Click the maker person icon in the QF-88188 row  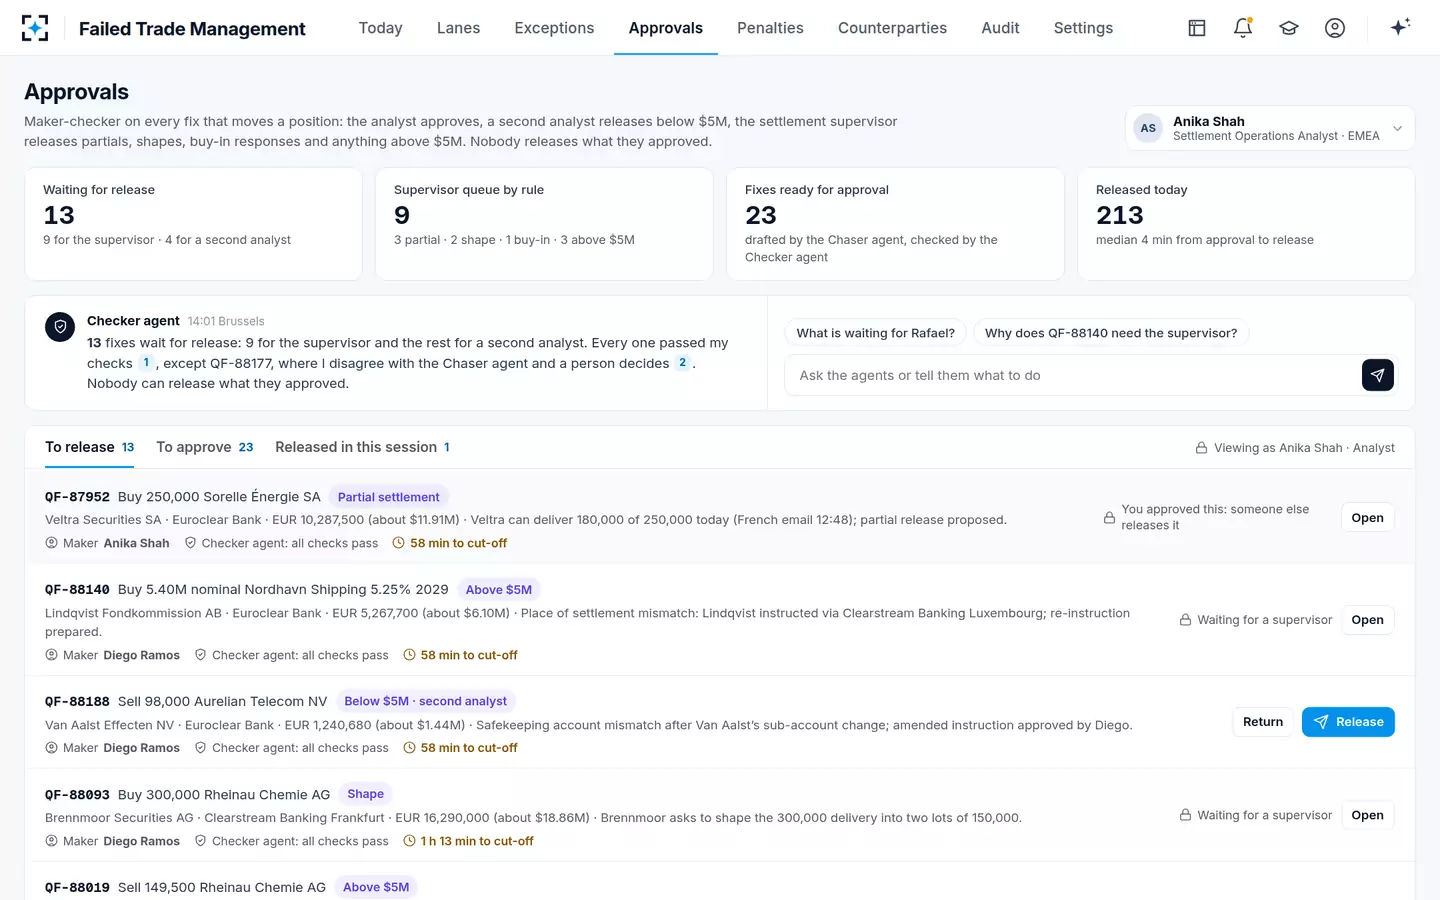coord(52,748)
